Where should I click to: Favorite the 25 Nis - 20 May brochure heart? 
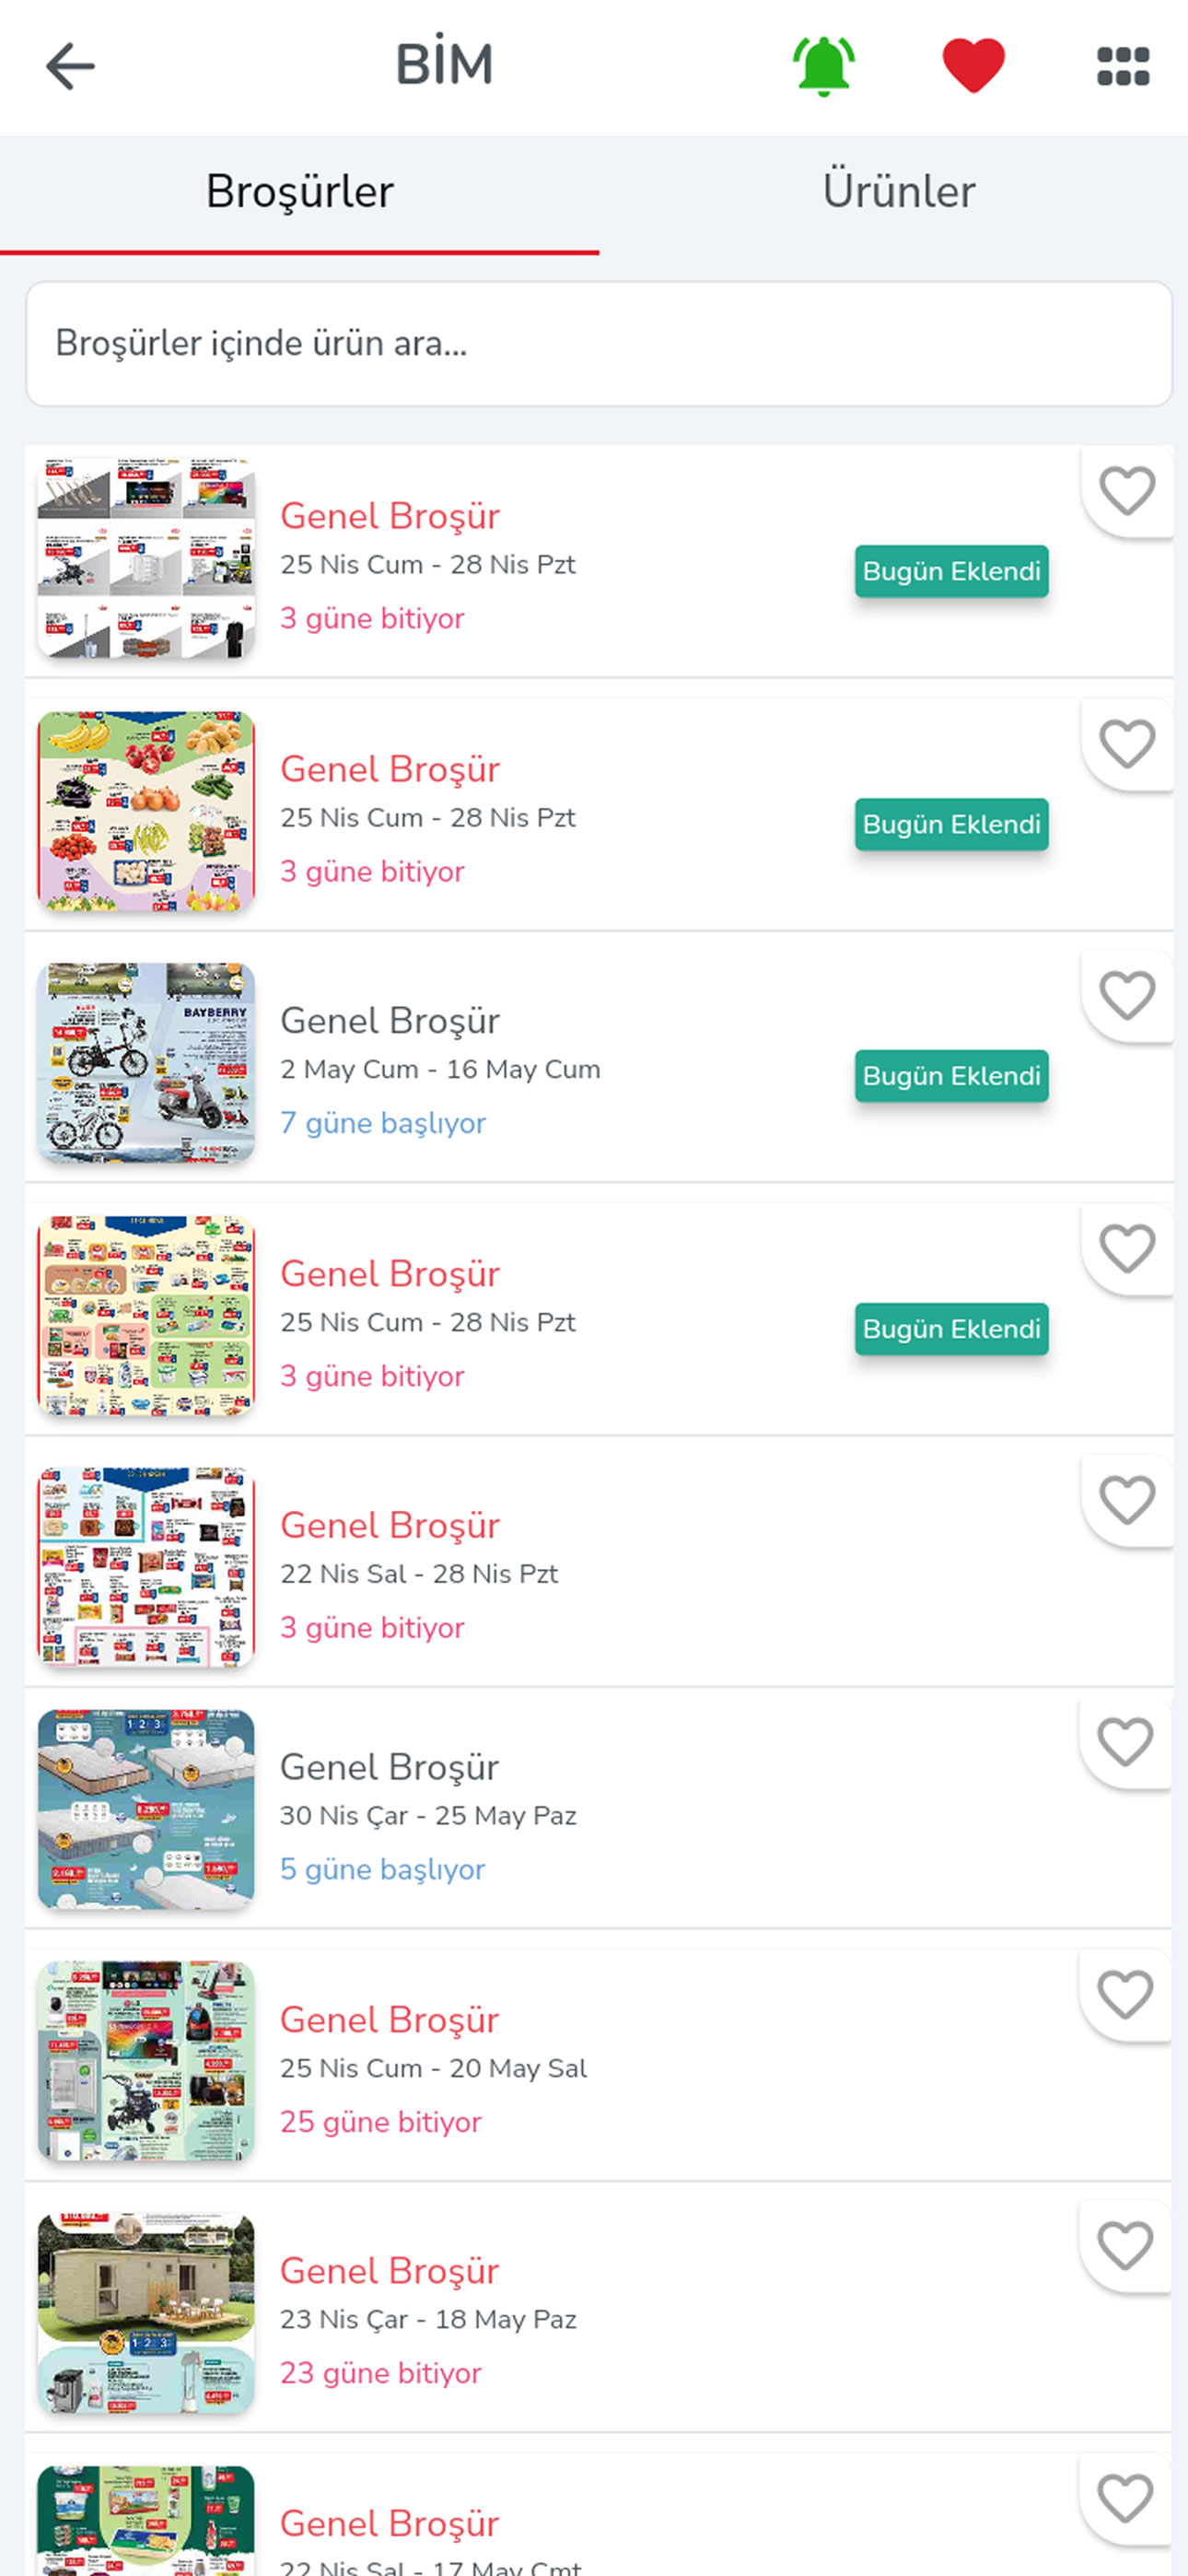click(x=1125, y=1995)
